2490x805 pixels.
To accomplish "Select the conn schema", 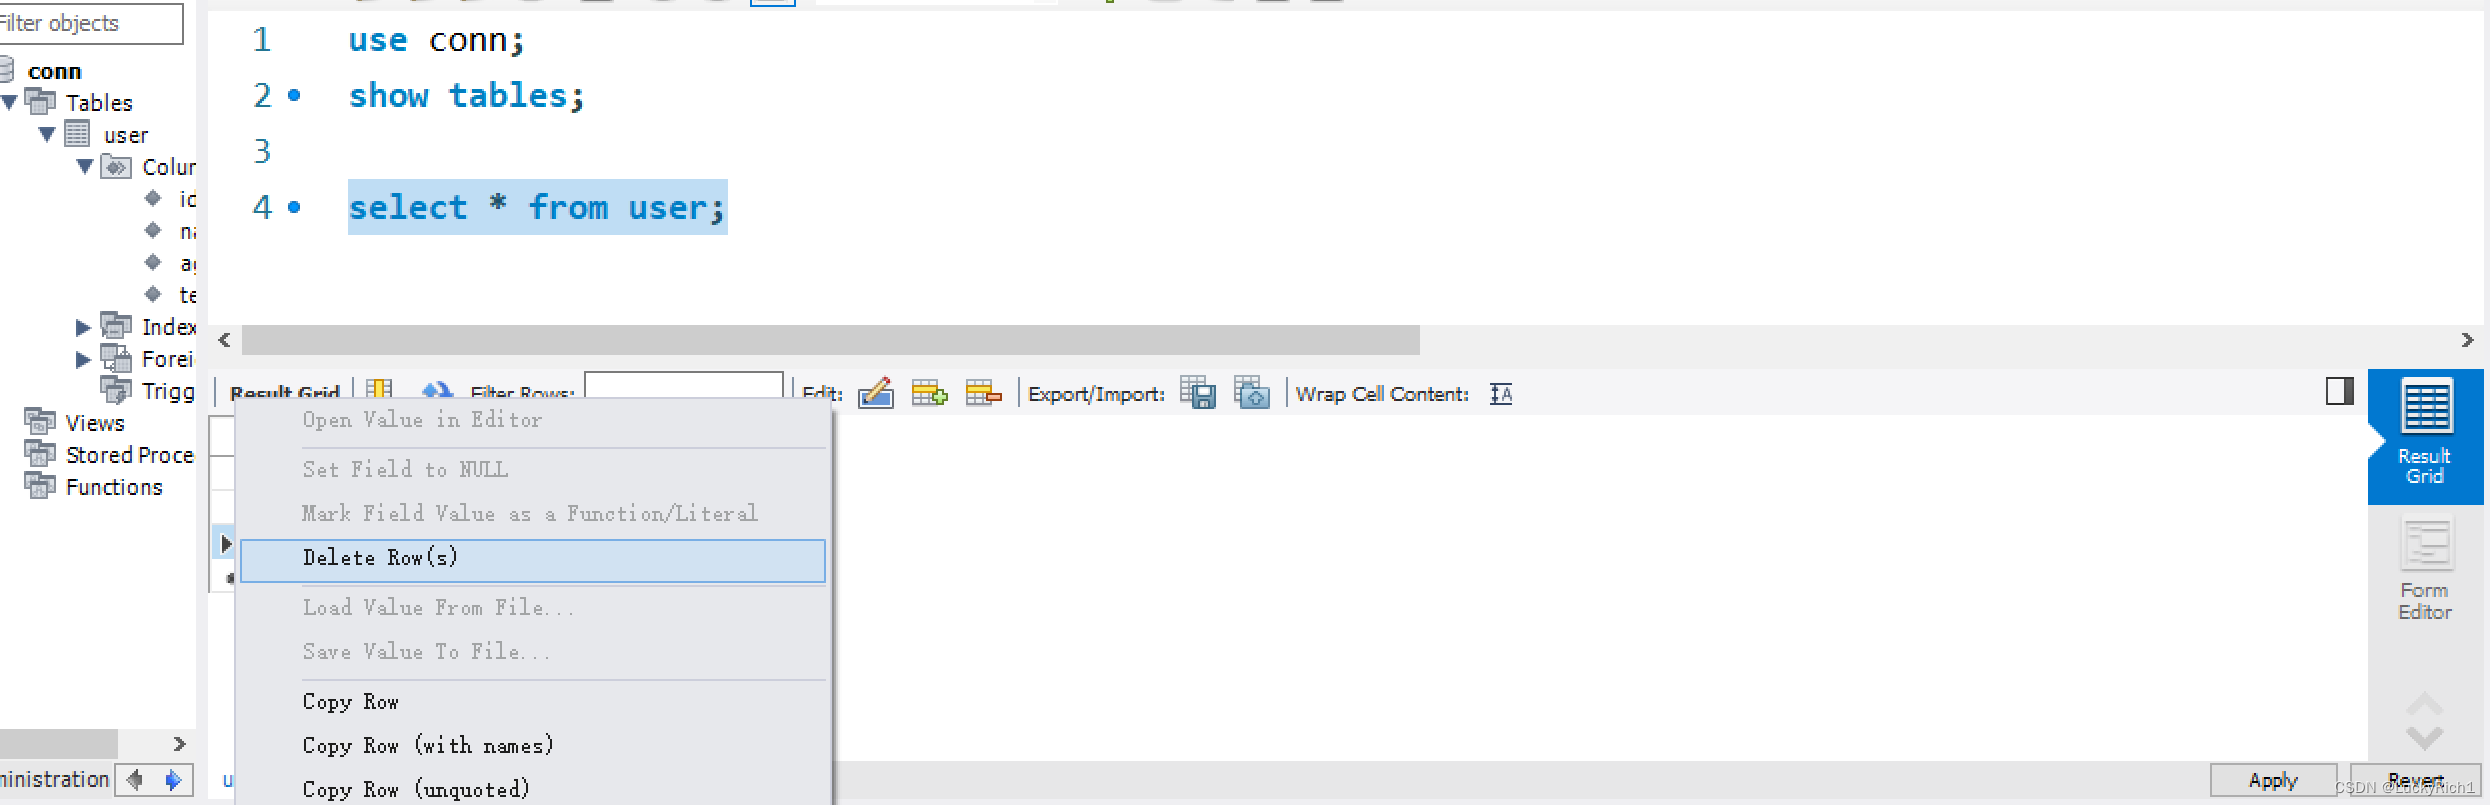I will [54, 71].
